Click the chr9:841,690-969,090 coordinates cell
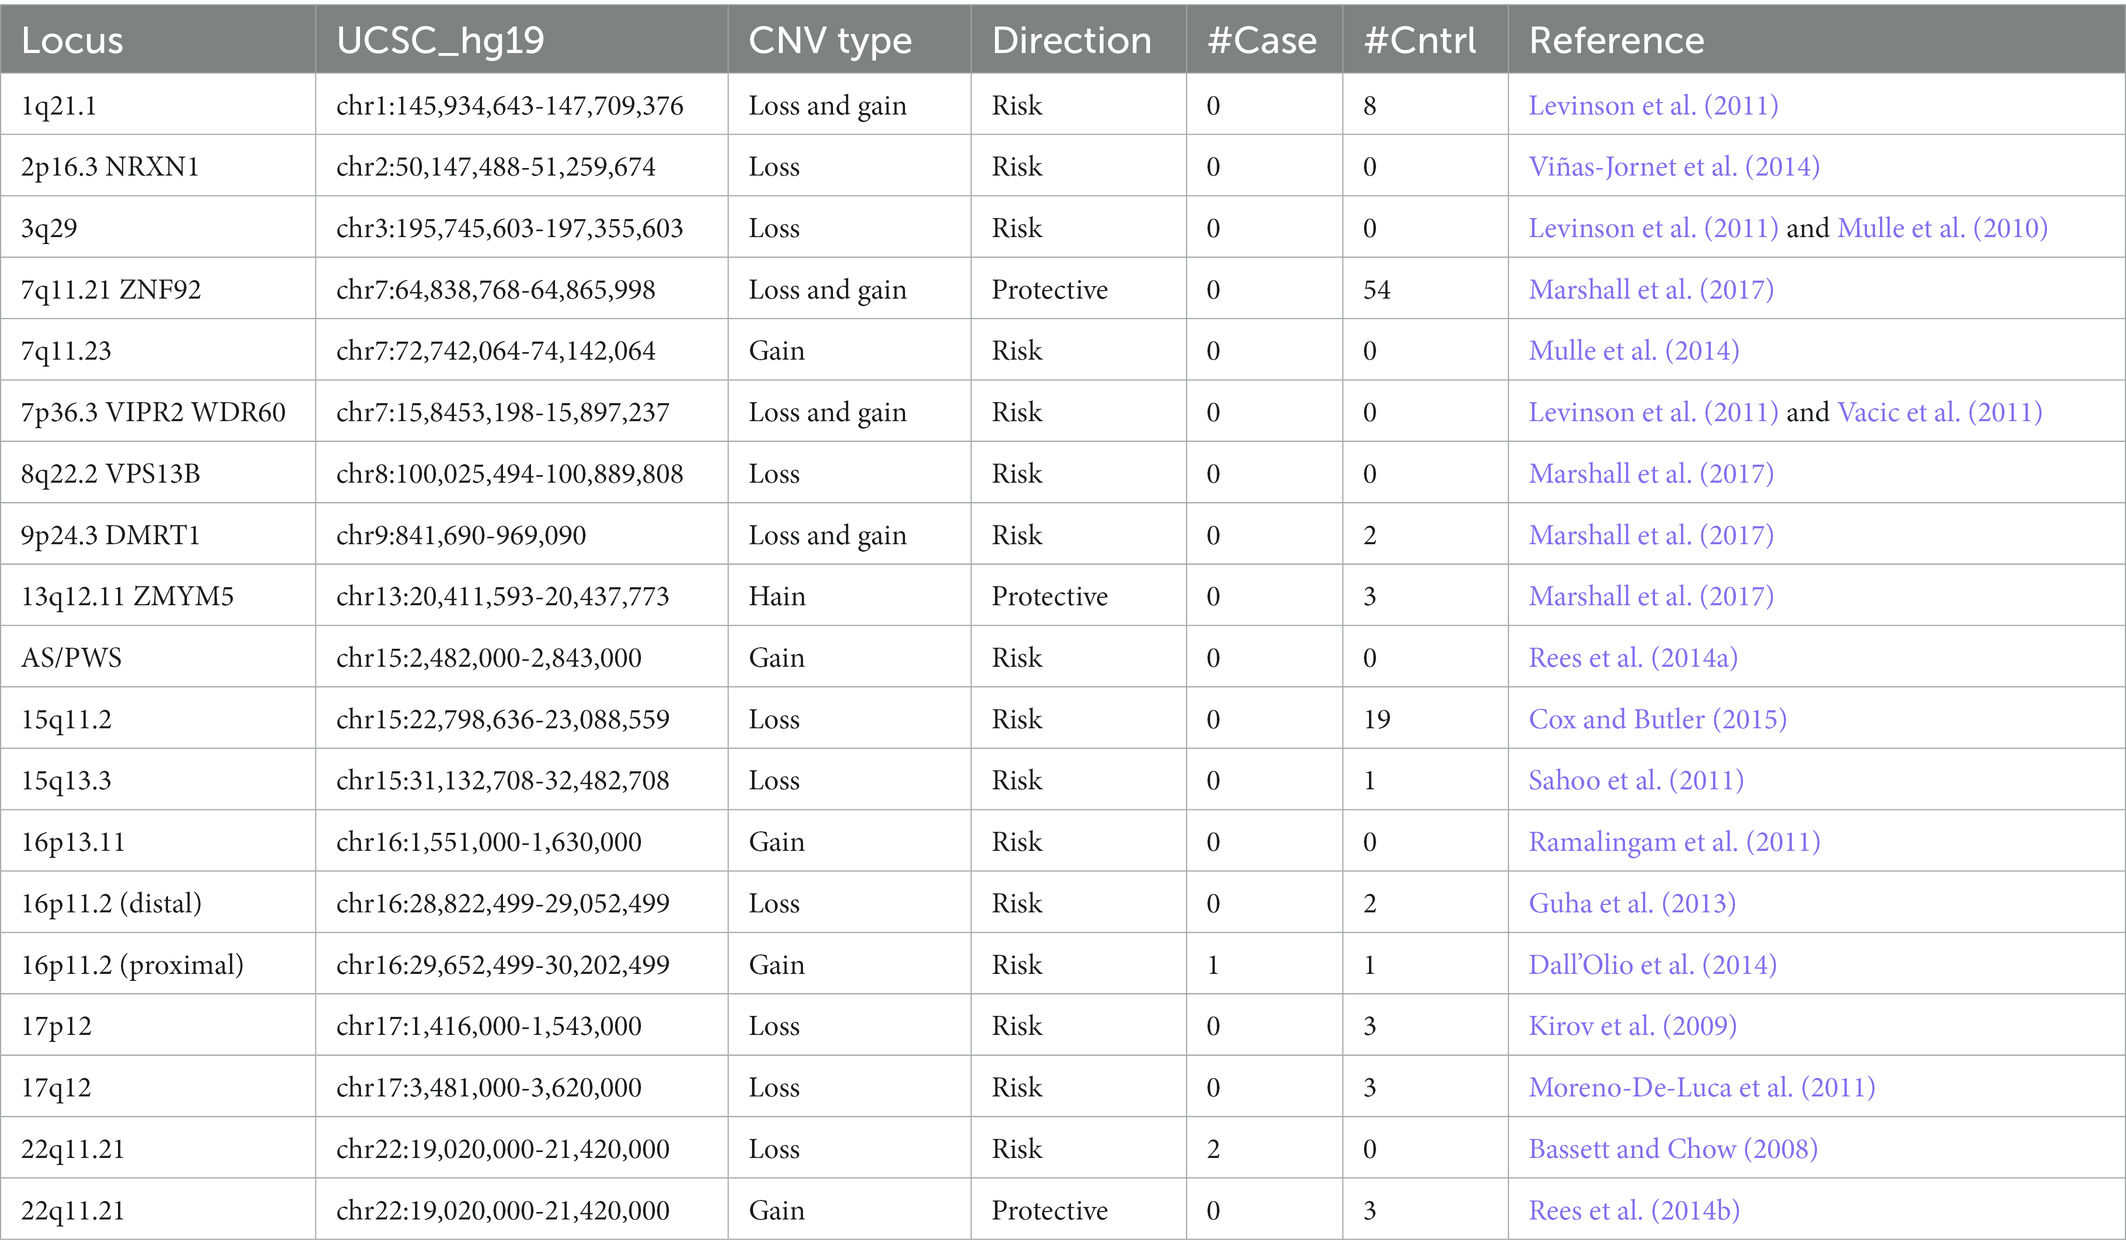2126x1256 pixels. pyautogui.click(x=461, y=535)
